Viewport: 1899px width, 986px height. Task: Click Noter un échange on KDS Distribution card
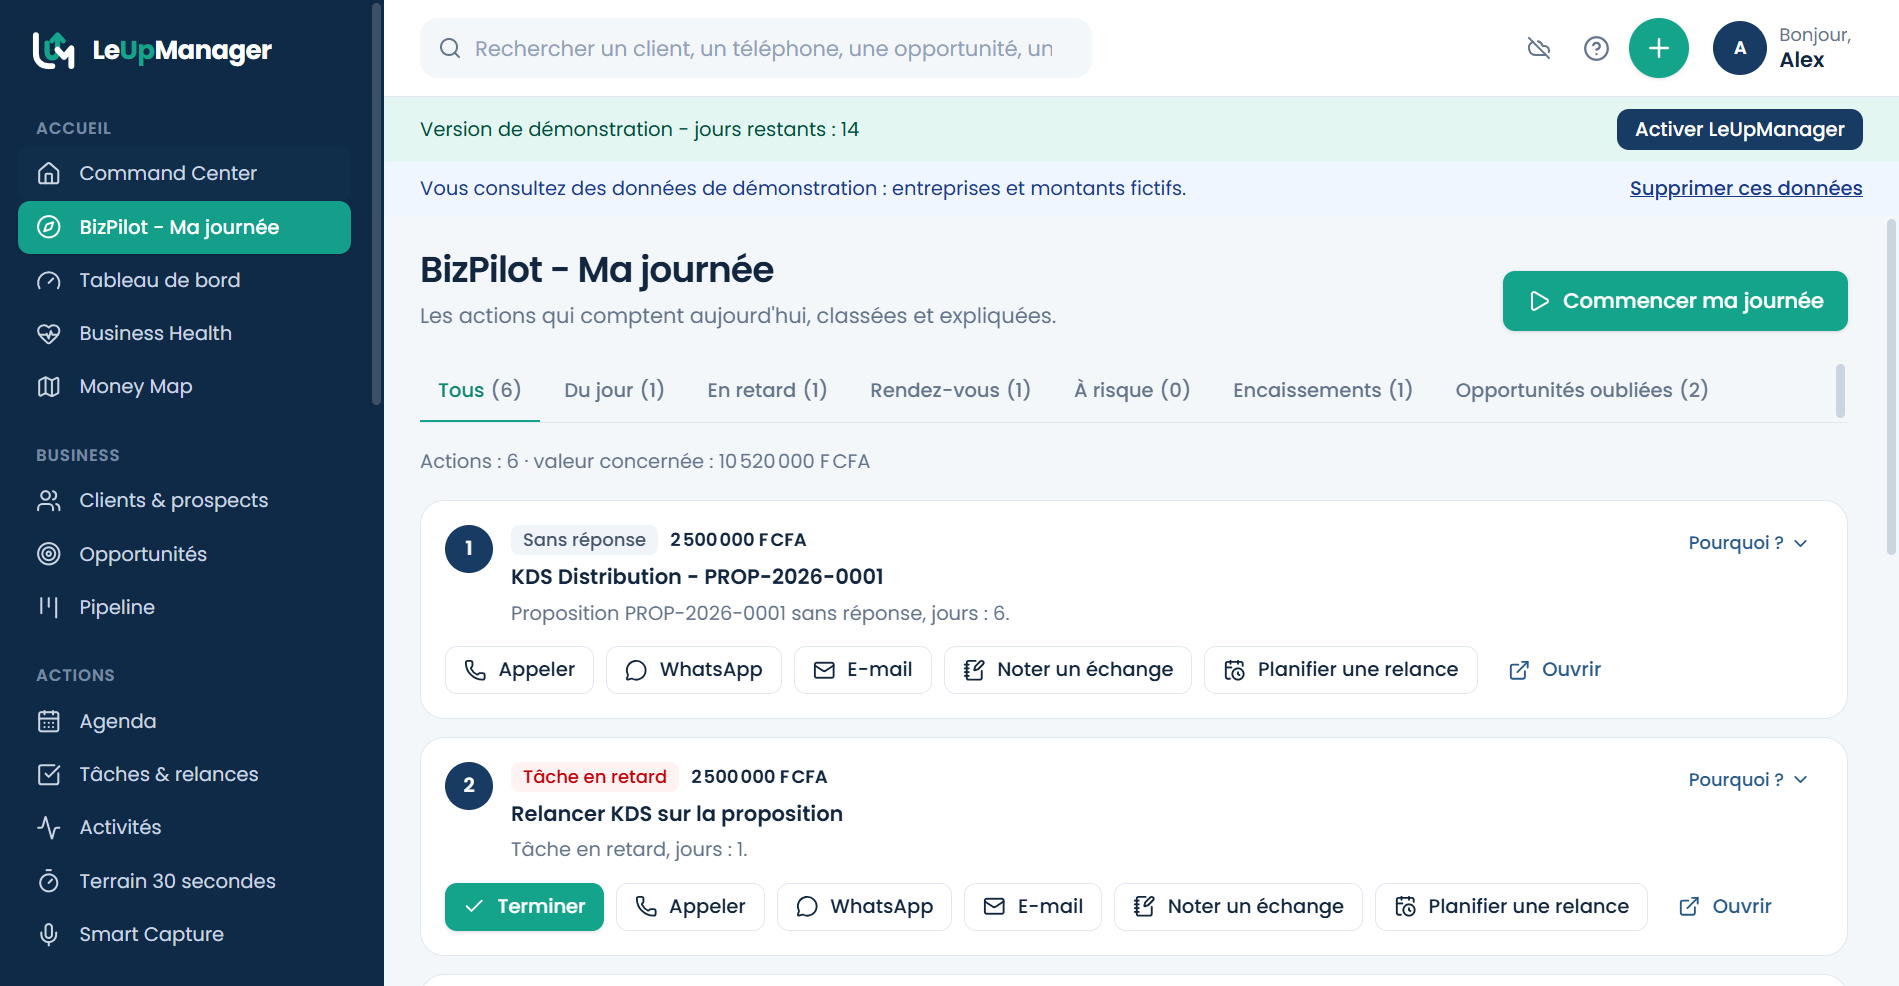click(x=1067, y=670)
